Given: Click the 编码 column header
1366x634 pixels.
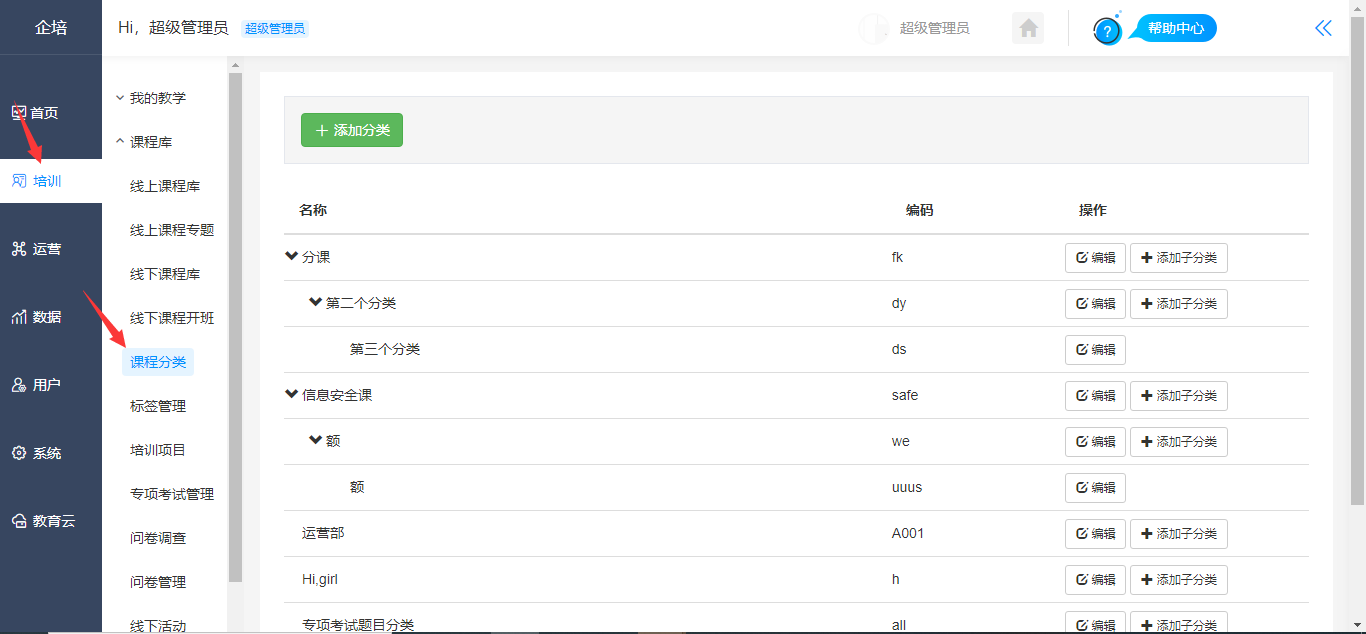Looking at the screenshot, I should tap(920, 210).
